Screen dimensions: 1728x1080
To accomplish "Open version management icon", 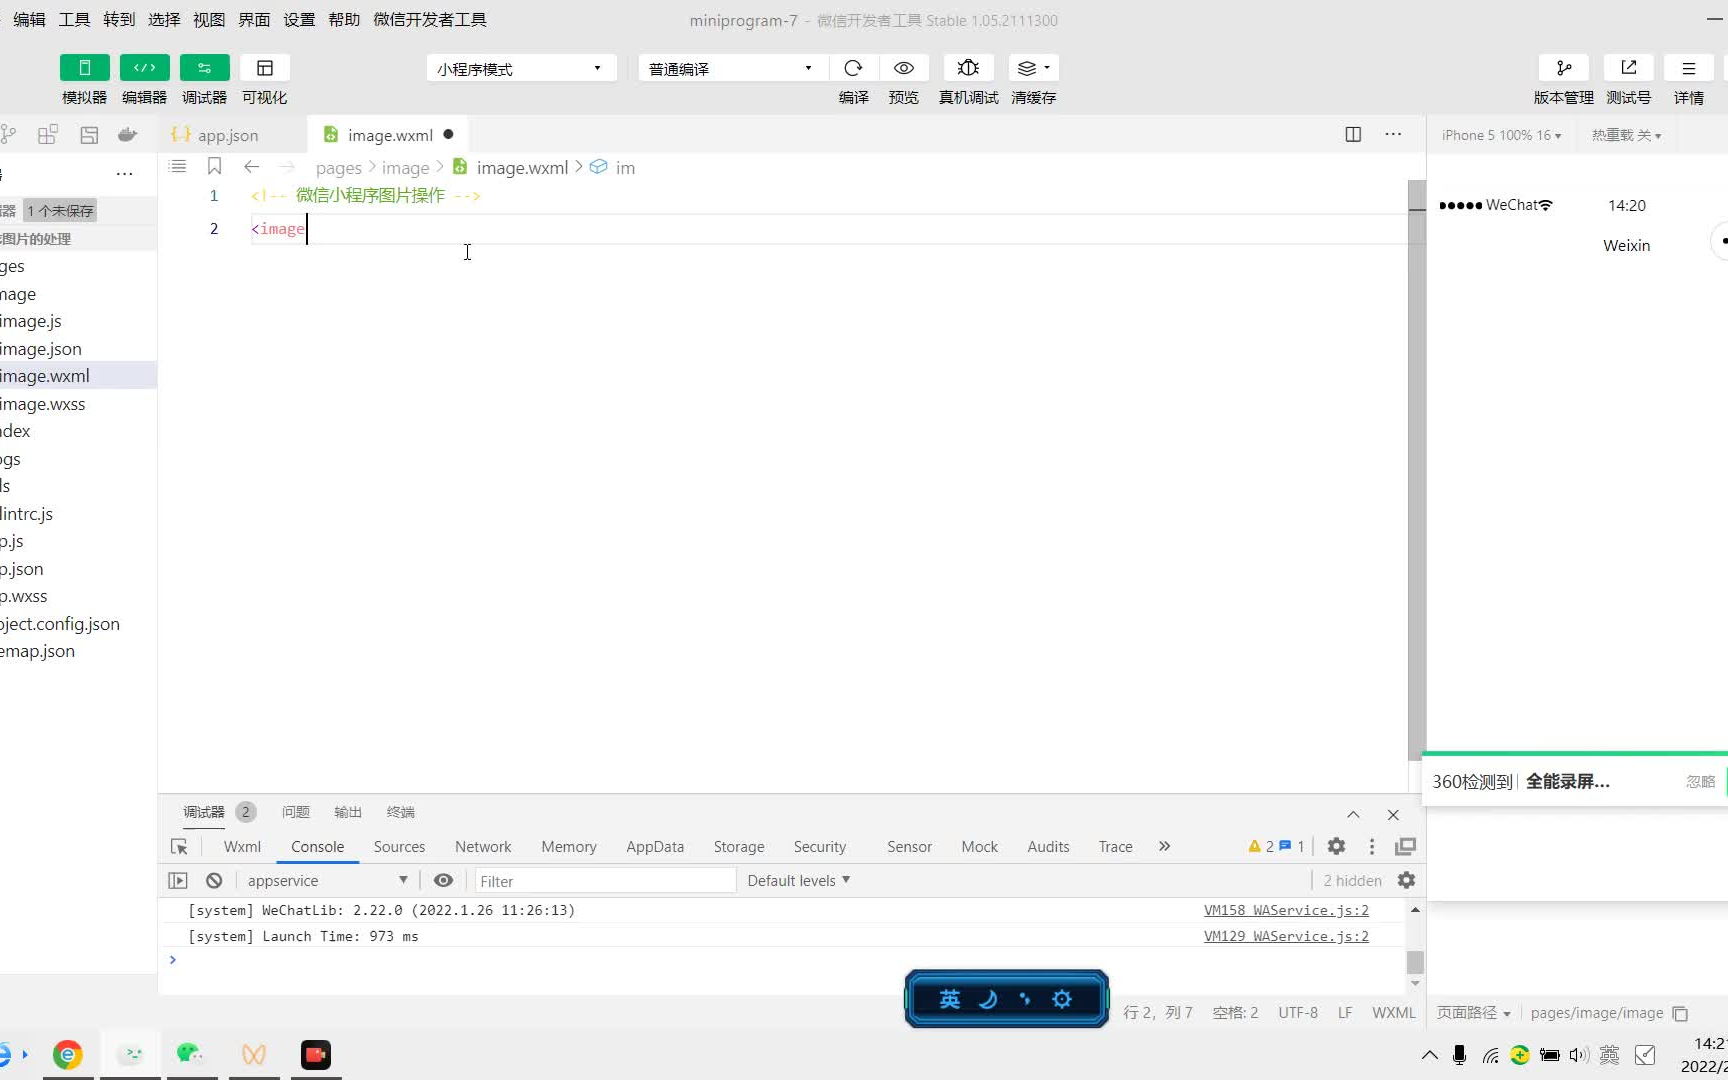I will coord(1564,68).
